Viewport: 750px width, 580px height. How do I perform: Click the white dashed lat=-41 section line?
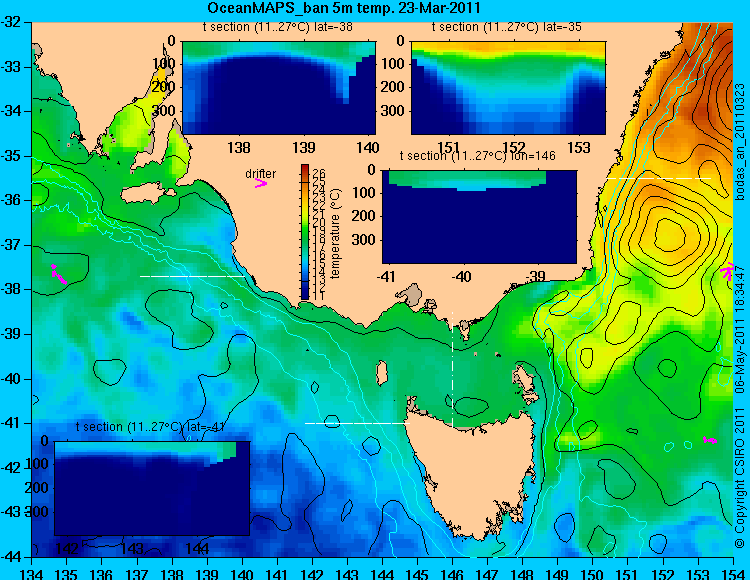coord(357,423)
